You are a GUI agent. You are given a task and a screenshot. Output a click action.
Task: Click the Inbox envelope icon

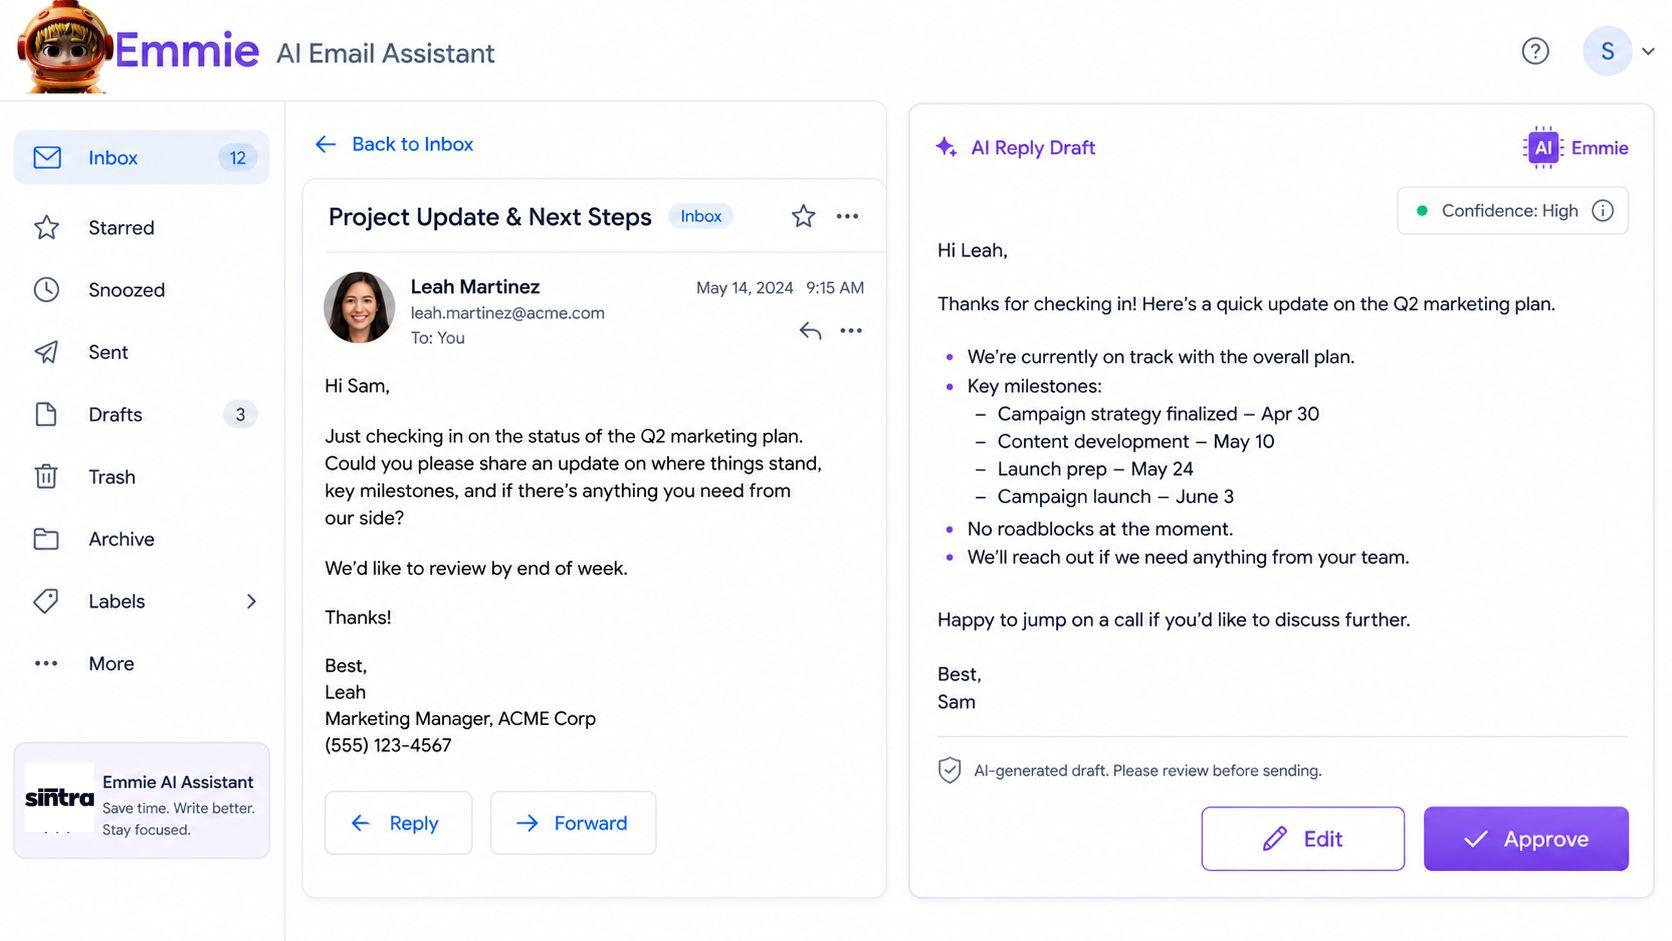(47, 157)
